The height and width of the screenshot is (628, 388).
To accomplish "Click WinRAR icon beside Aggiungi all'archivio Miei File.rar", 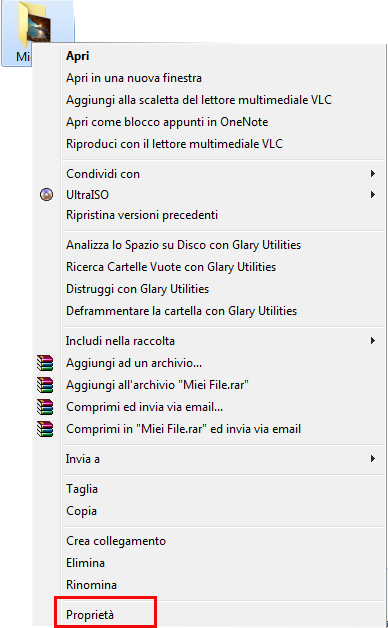I will point(45,385).
